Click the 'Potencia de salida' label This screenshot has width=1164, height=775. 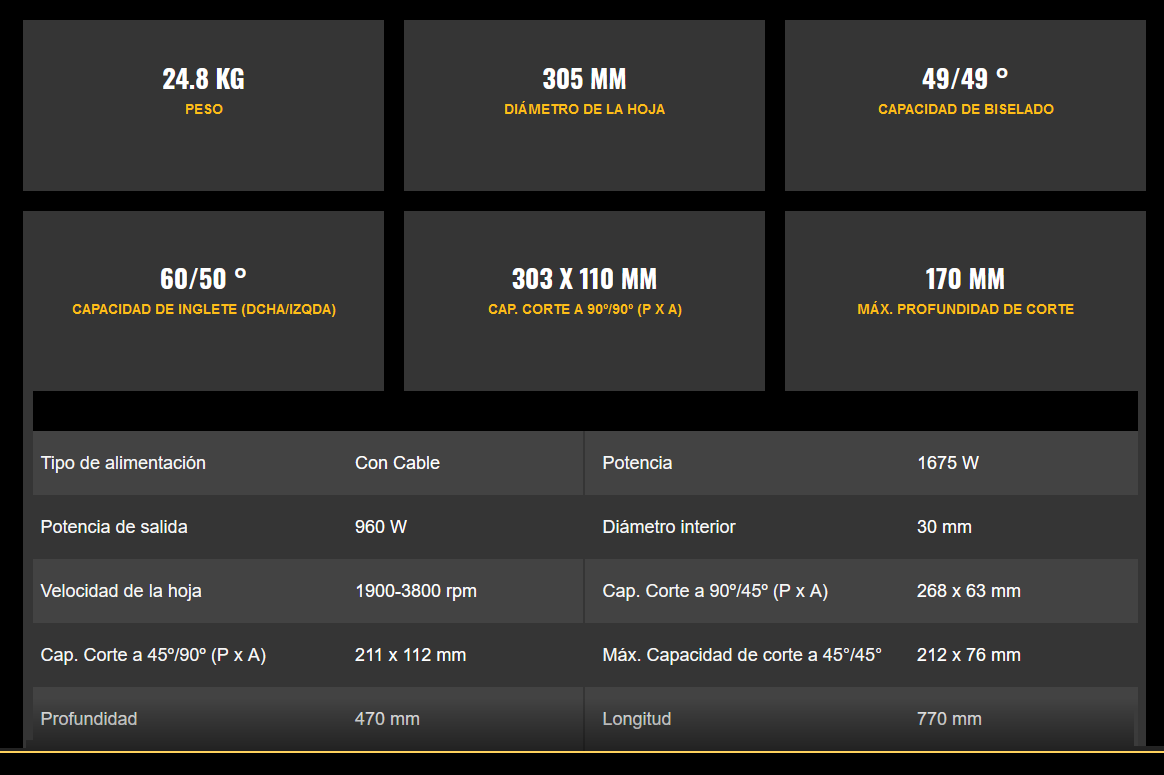(114, 527)
